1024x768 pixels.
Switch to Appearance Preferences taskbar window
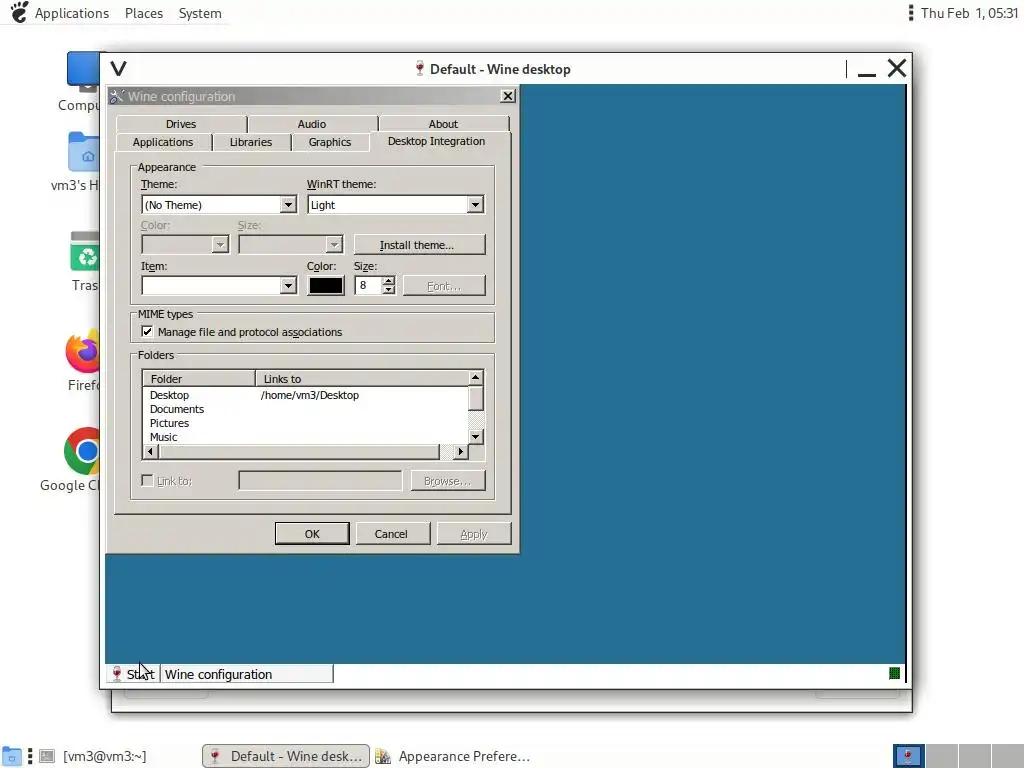(453, 756)
